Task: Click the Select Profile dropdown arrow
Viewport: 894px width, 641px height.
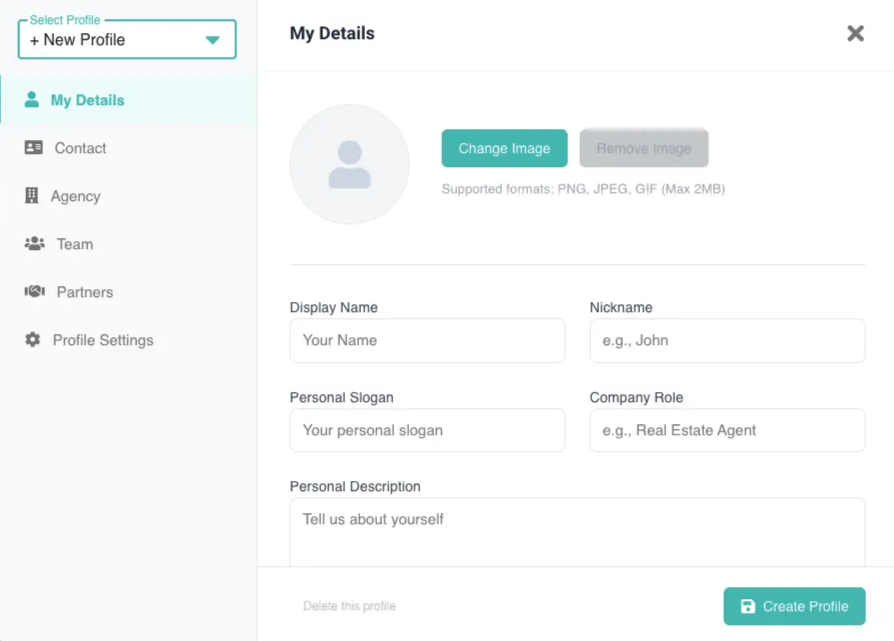Action: pos(212,40)
